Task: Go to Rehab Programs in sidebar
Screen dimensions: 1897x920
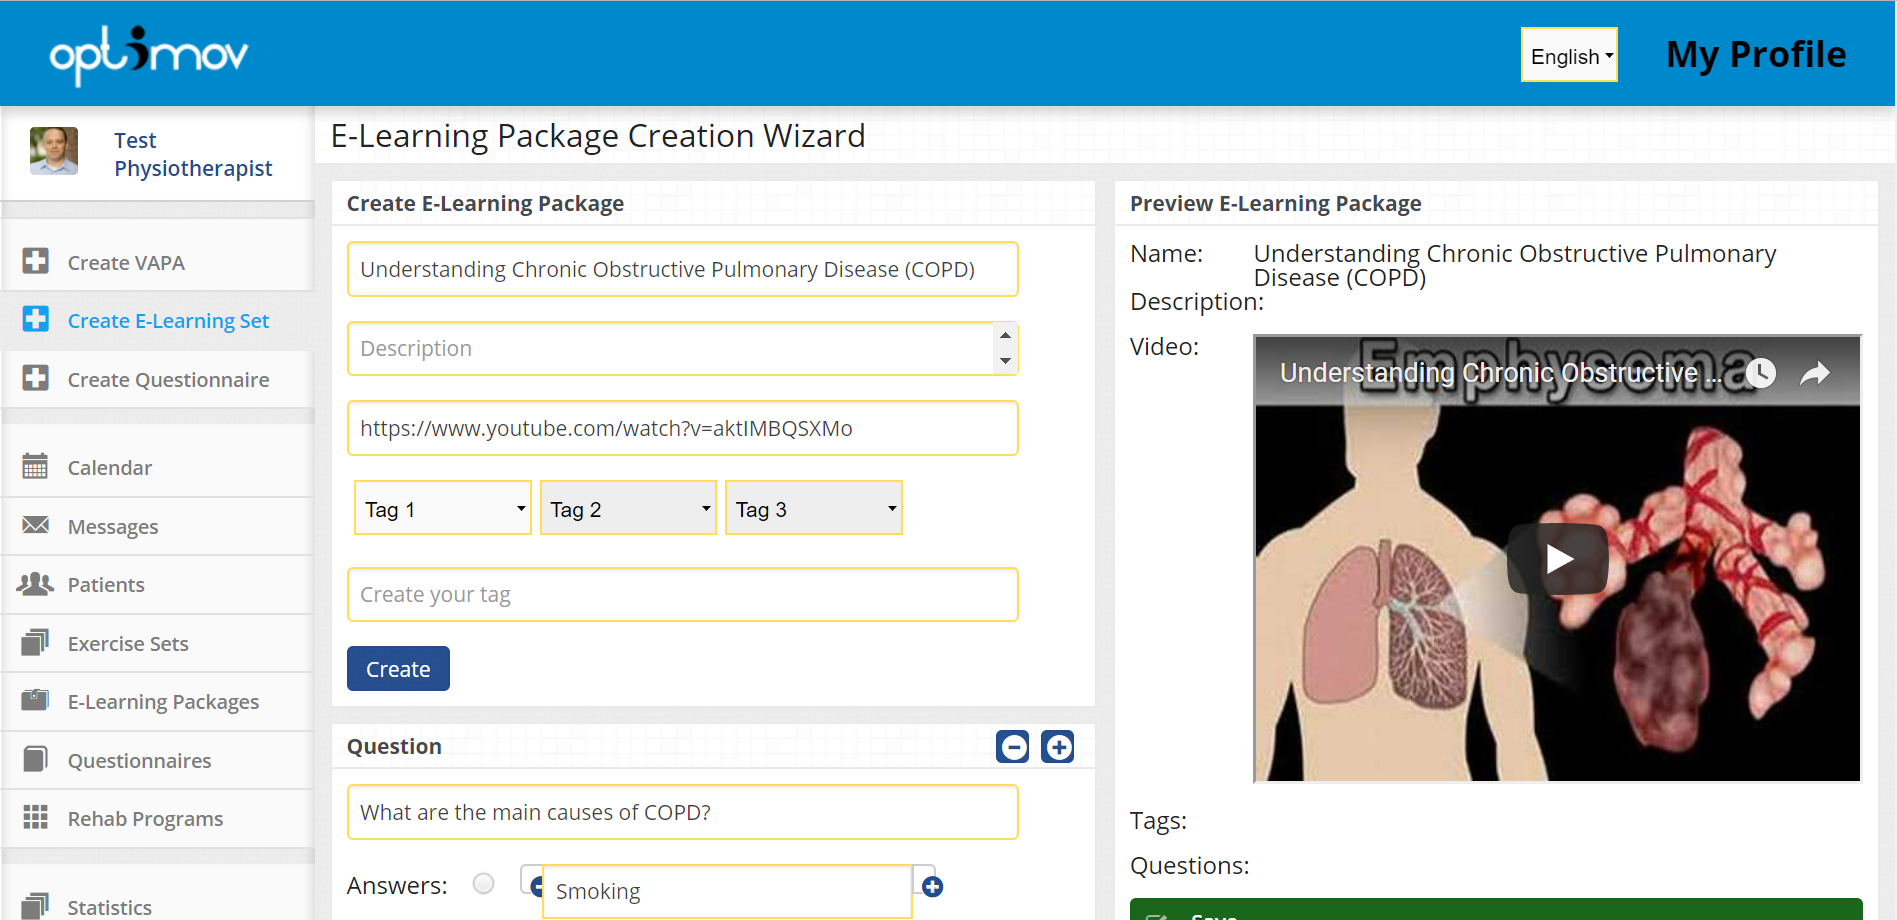Action: coord(158,819)
